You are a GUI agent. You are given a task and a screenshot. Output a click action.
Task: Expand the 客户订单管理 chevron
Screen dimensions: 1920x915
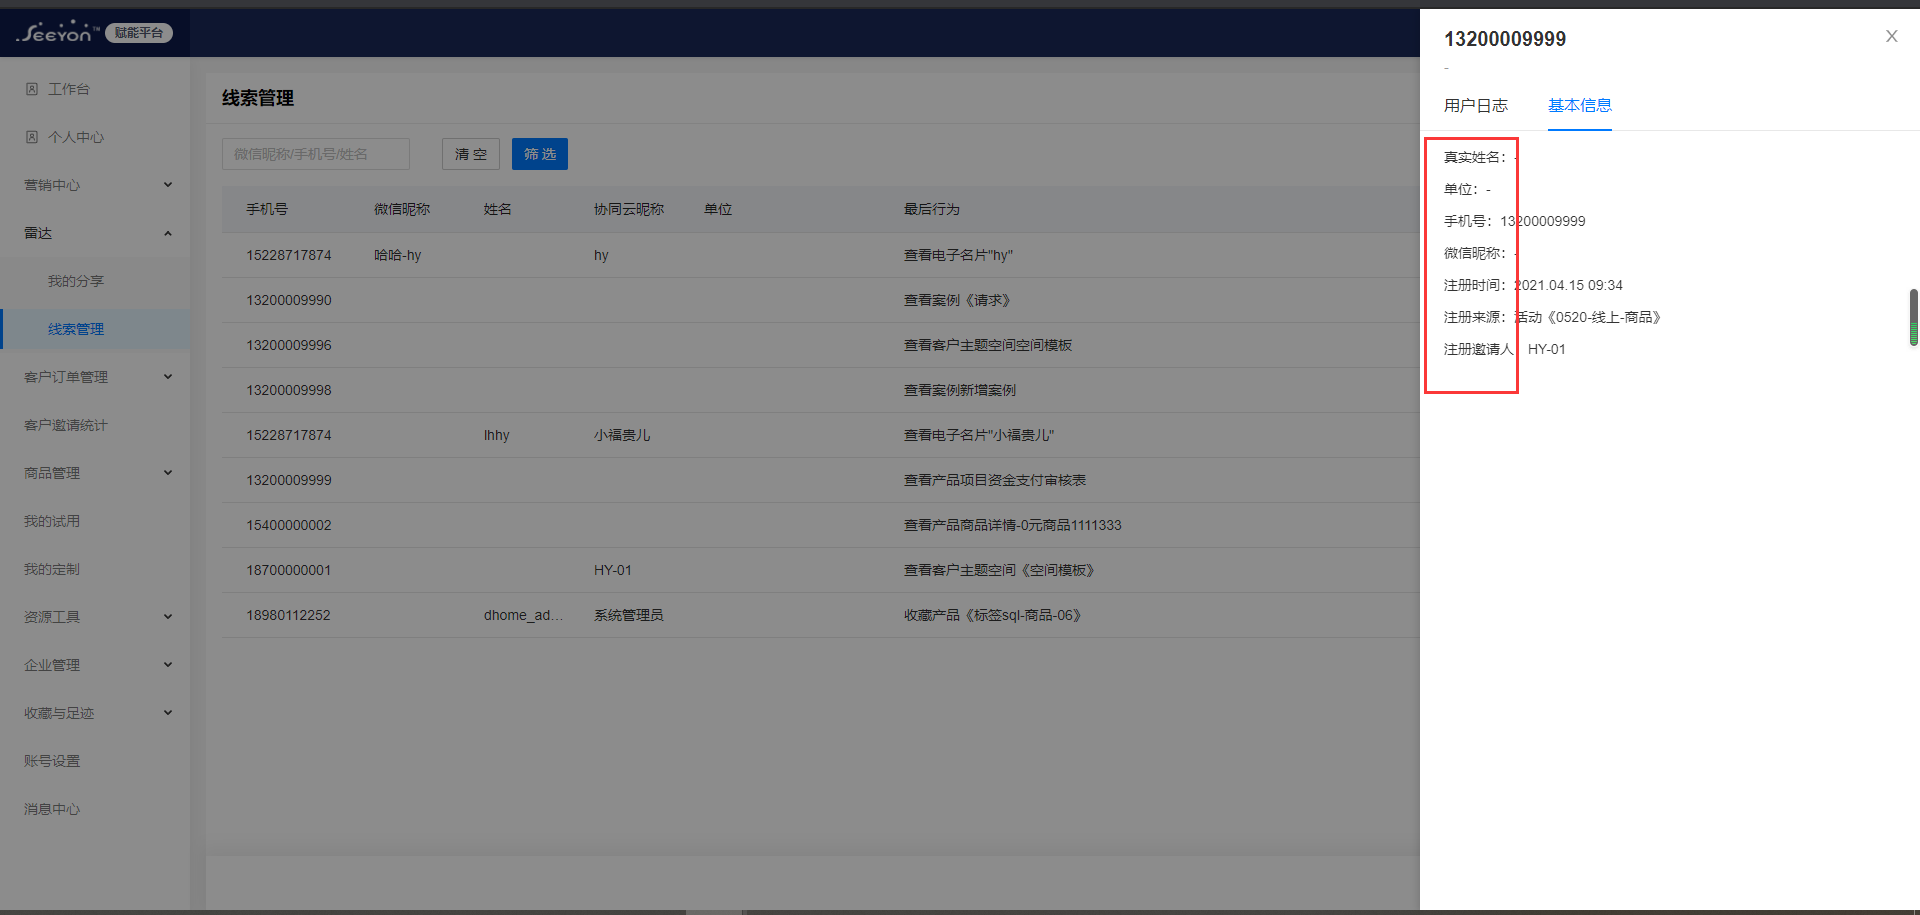click(168, 376)
